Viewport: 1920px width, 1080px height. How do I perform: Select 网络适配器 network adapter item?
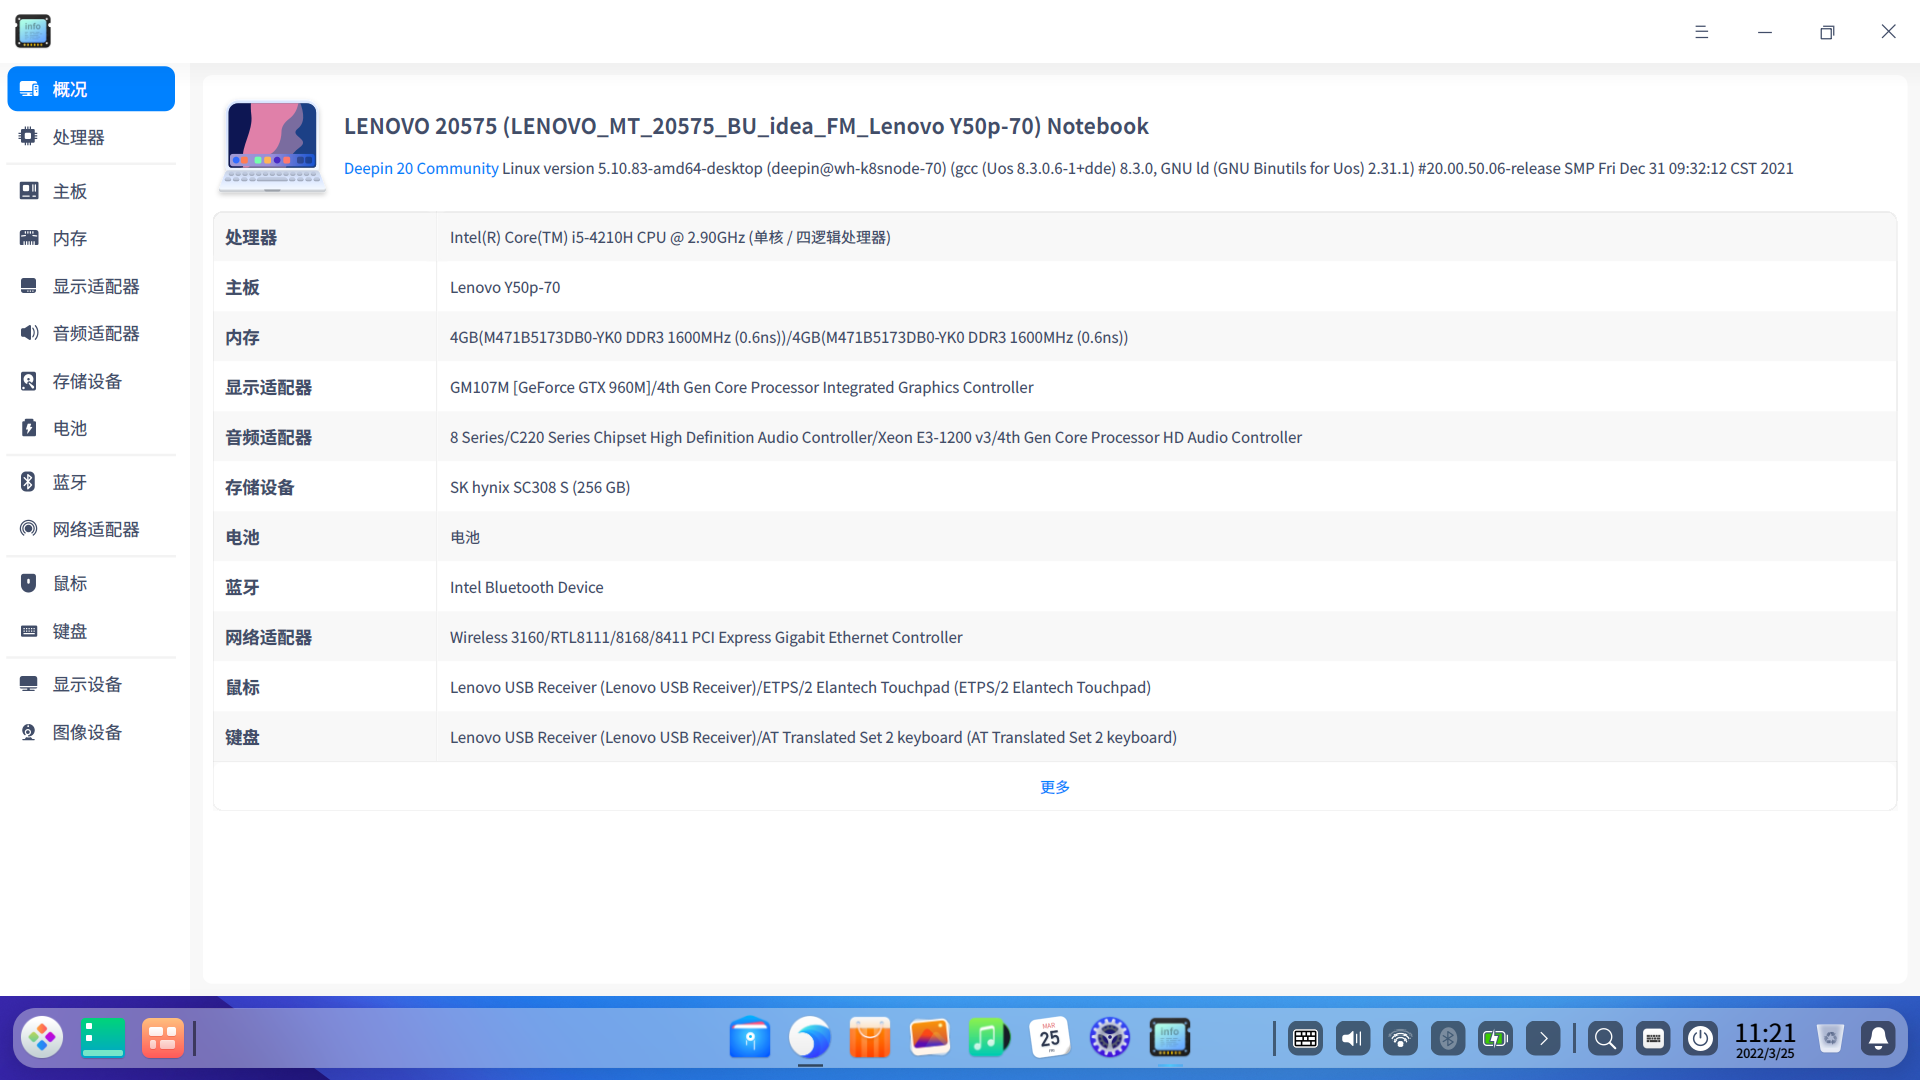click(x=95, y=529)
